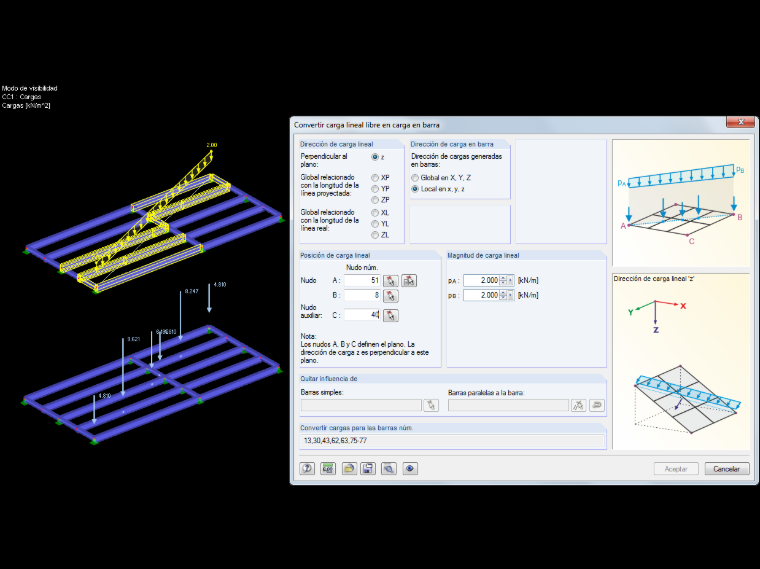Click the Aceptar button
The height and width of the screenshot is (569, 760).
click(x=676, y=469)
